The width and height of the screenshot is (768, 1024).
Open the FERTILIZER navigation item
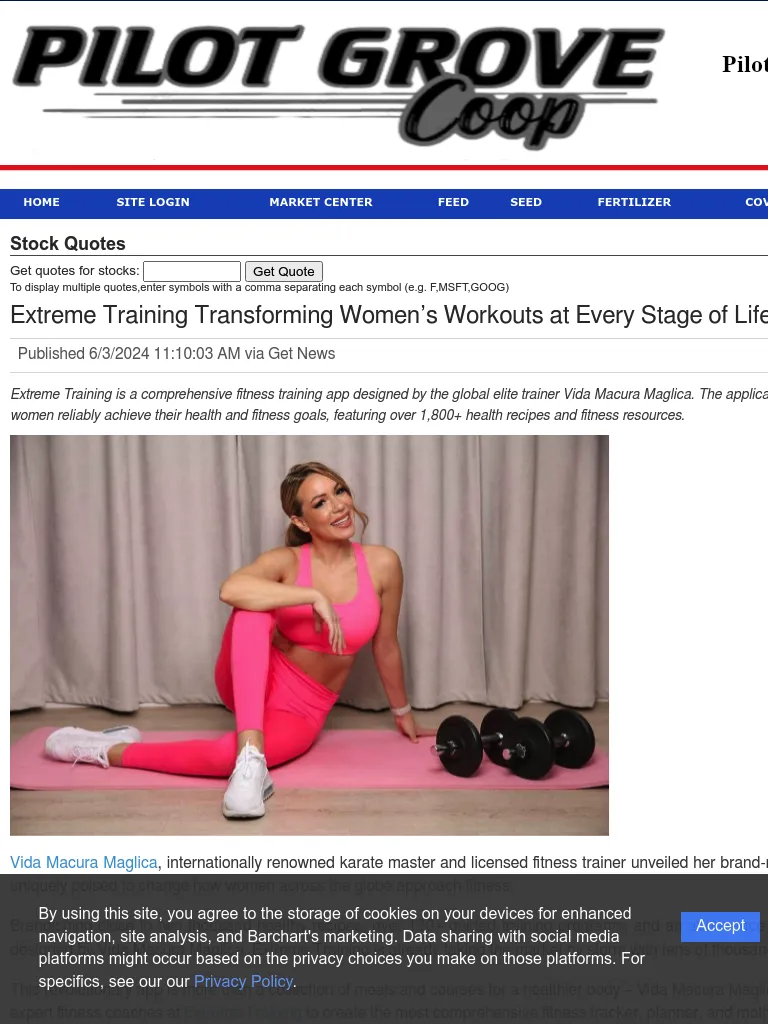coord(634,202)
